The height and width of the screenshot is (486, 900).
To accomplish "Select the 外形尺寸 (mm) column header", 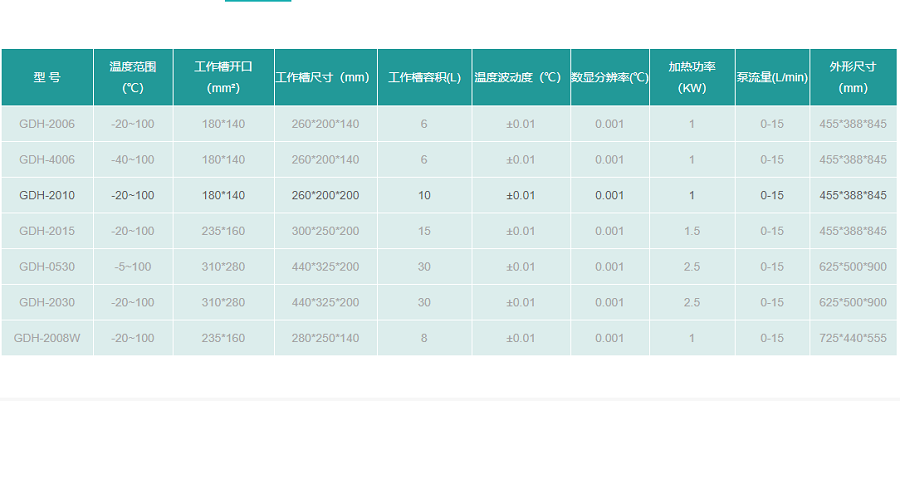I will (853, 77).
